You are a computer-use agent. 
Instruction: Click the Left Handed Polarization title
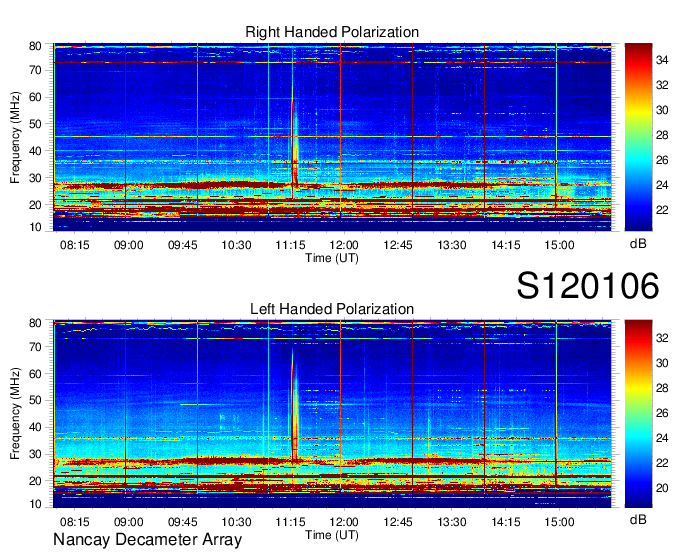[x=332, y=309]
